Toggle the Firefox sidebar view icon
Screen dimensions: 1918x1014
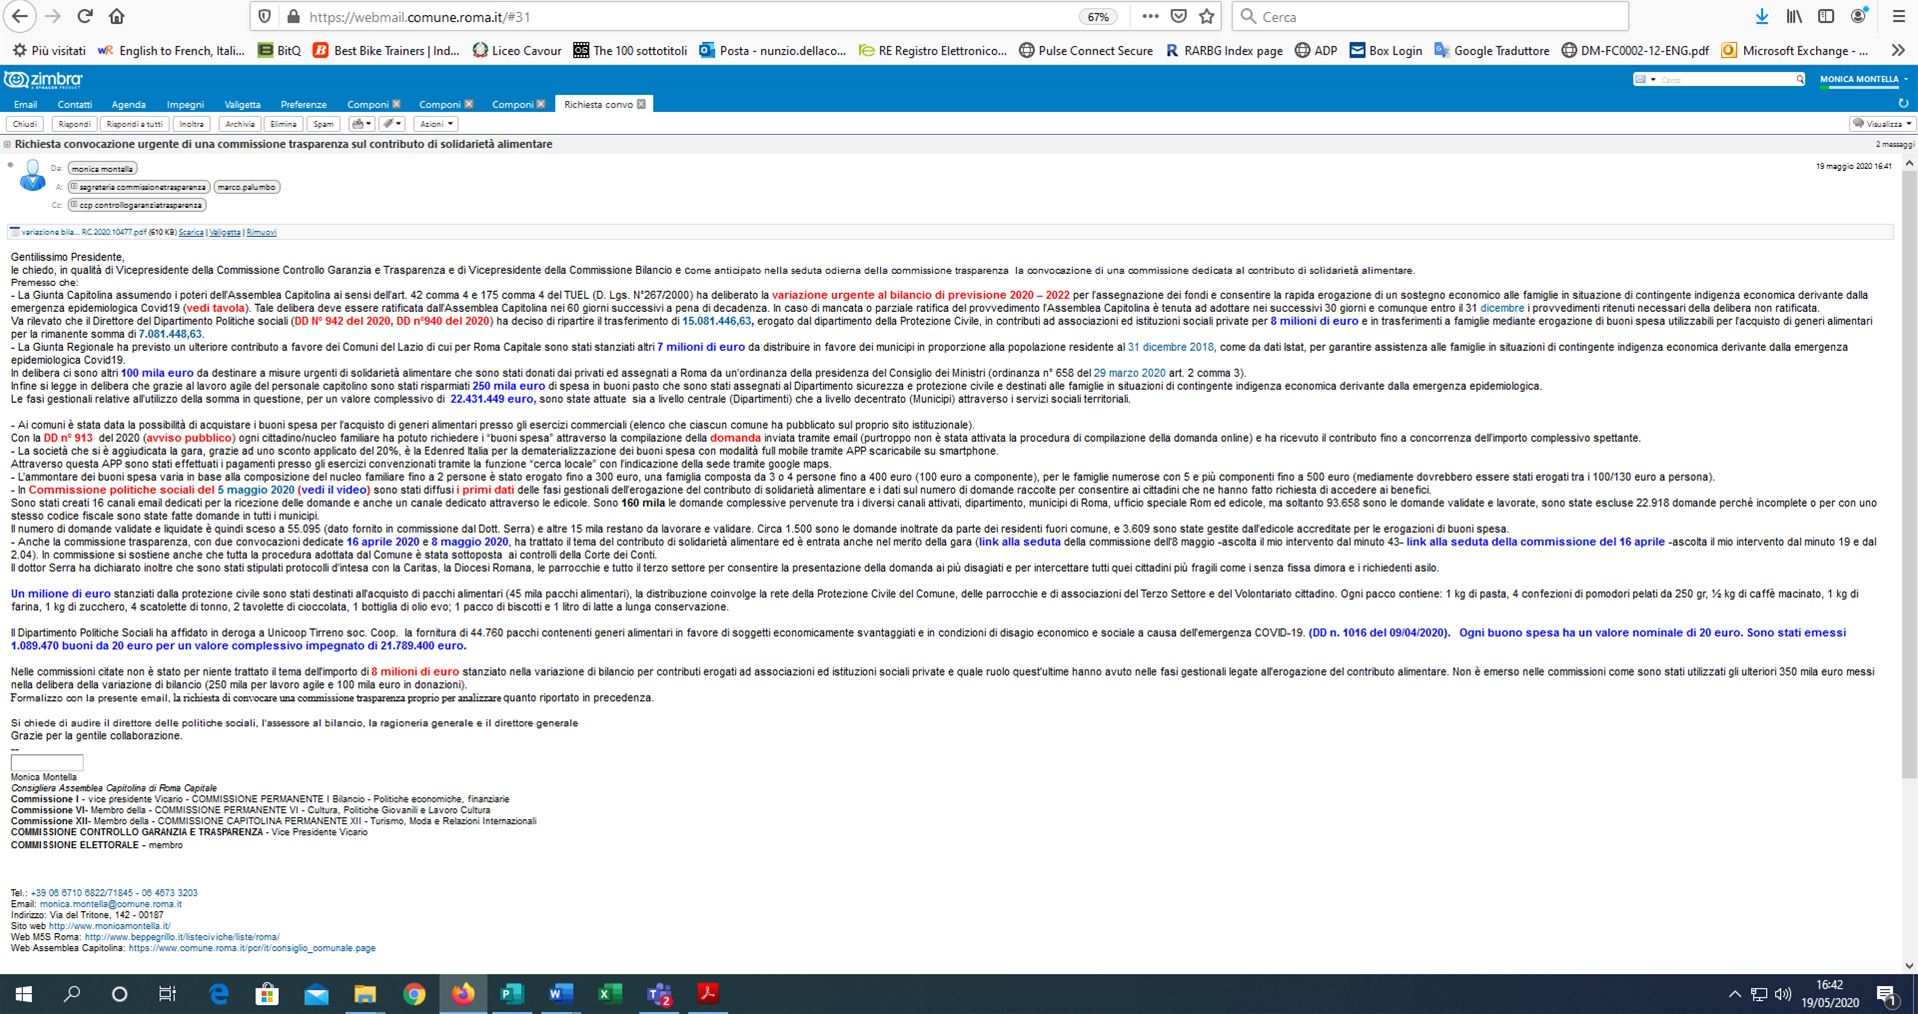(x=1826, y=16)
